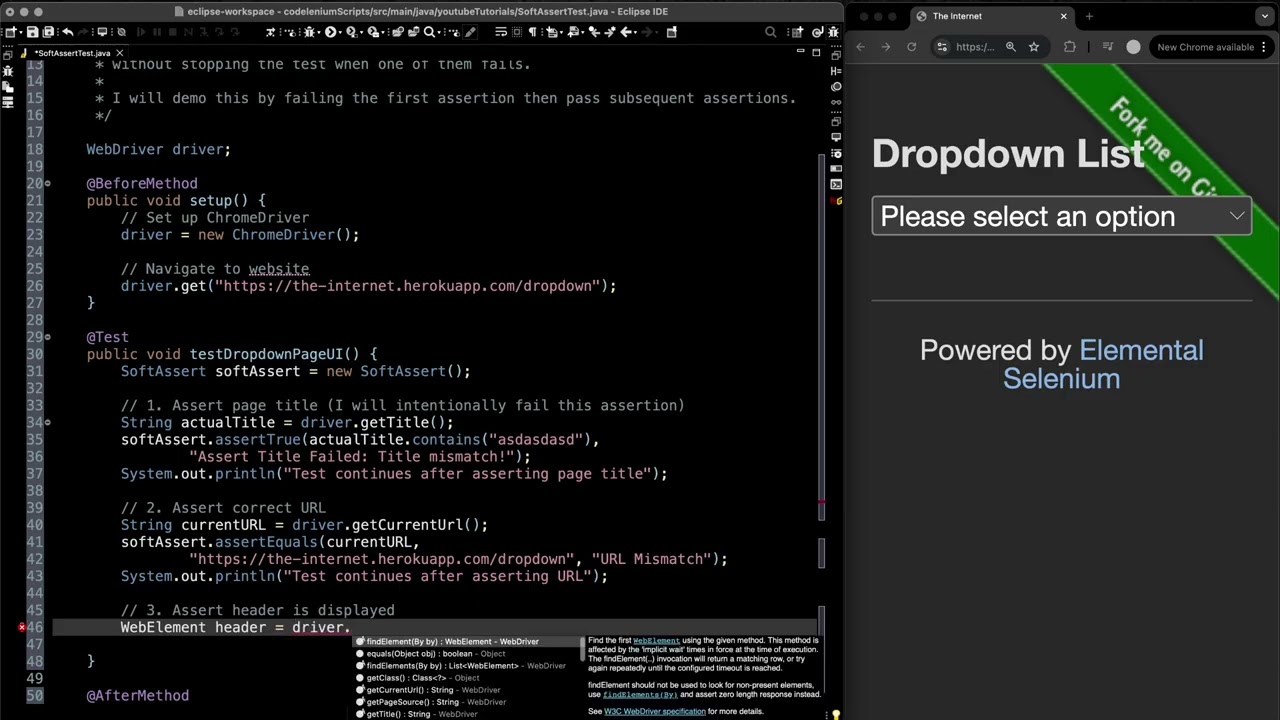Open a new tab in Chrome
The height and width of the screenshot is (720, 1280).
[x=1089, y=16]
